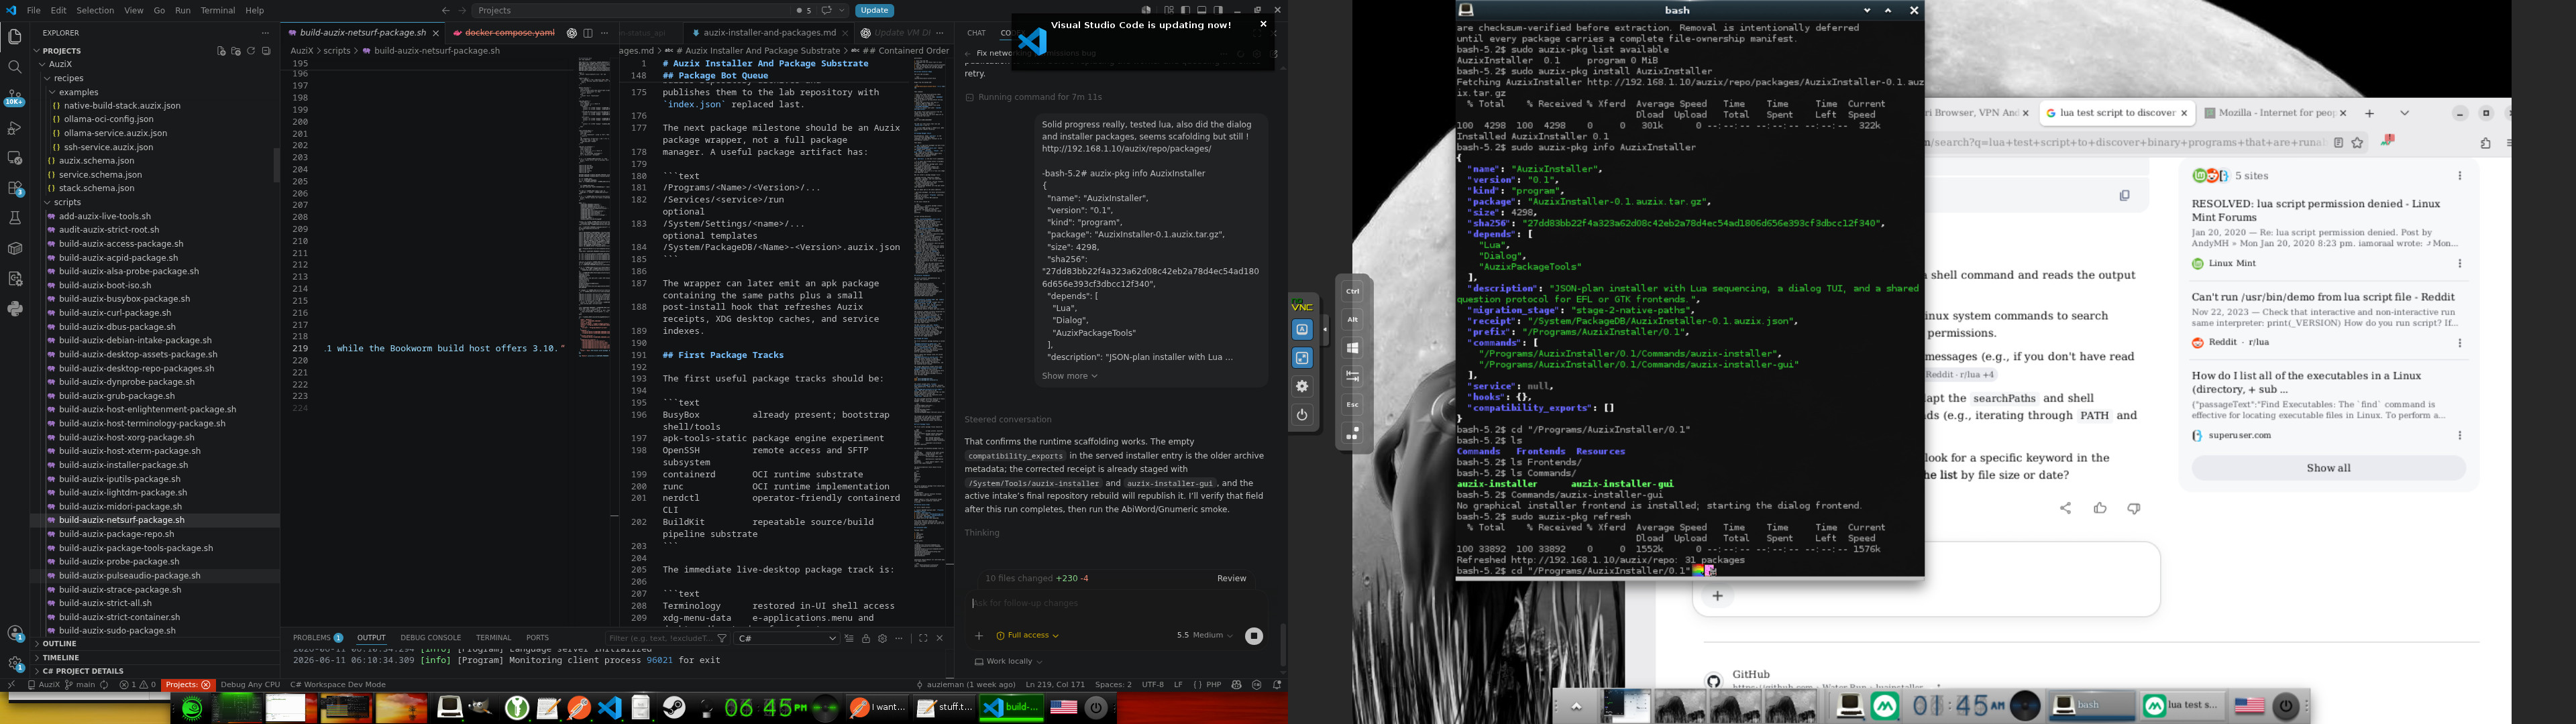The height and width of the screenshot is (724, 2576).
Task: Expand the OUTLINE section
Action: point(155,644)
